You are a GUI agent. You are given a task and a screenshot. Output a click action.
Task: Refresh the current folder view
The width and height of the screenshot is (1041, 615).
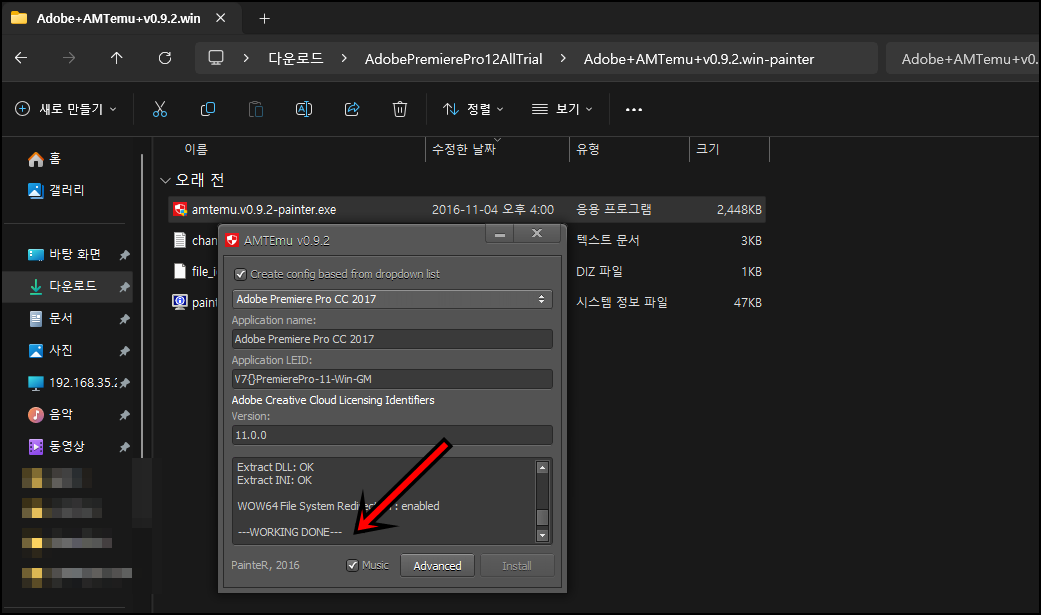165,58
